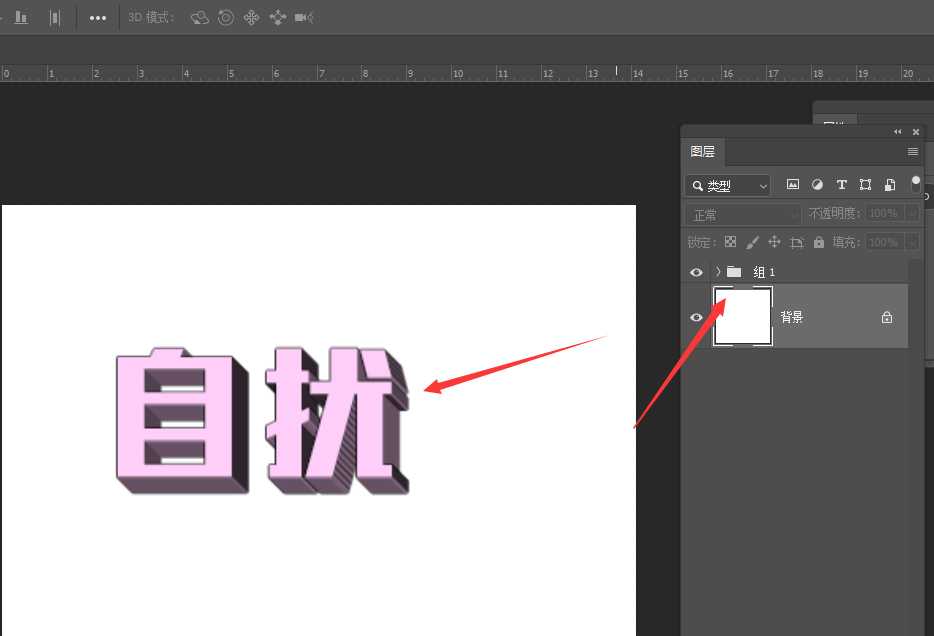The width and height of the screenshot is (934, 636).
Task: Click the 背景 layer thumbnail
Action: click(x=742, y=316)
